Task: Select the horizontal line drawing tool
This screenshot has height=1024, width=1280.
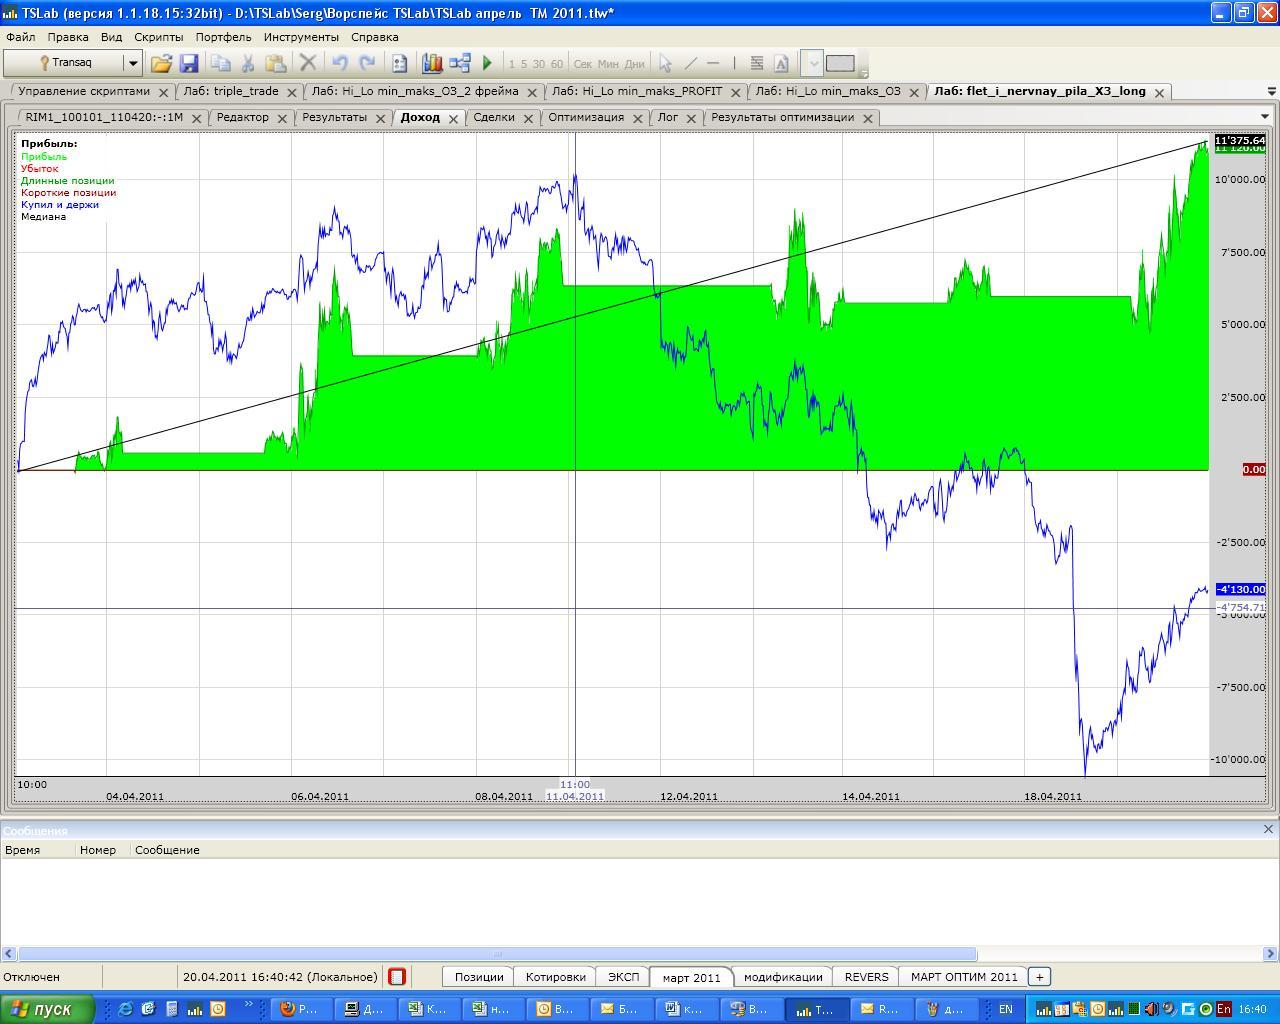Action: click(x=713, y=63)
